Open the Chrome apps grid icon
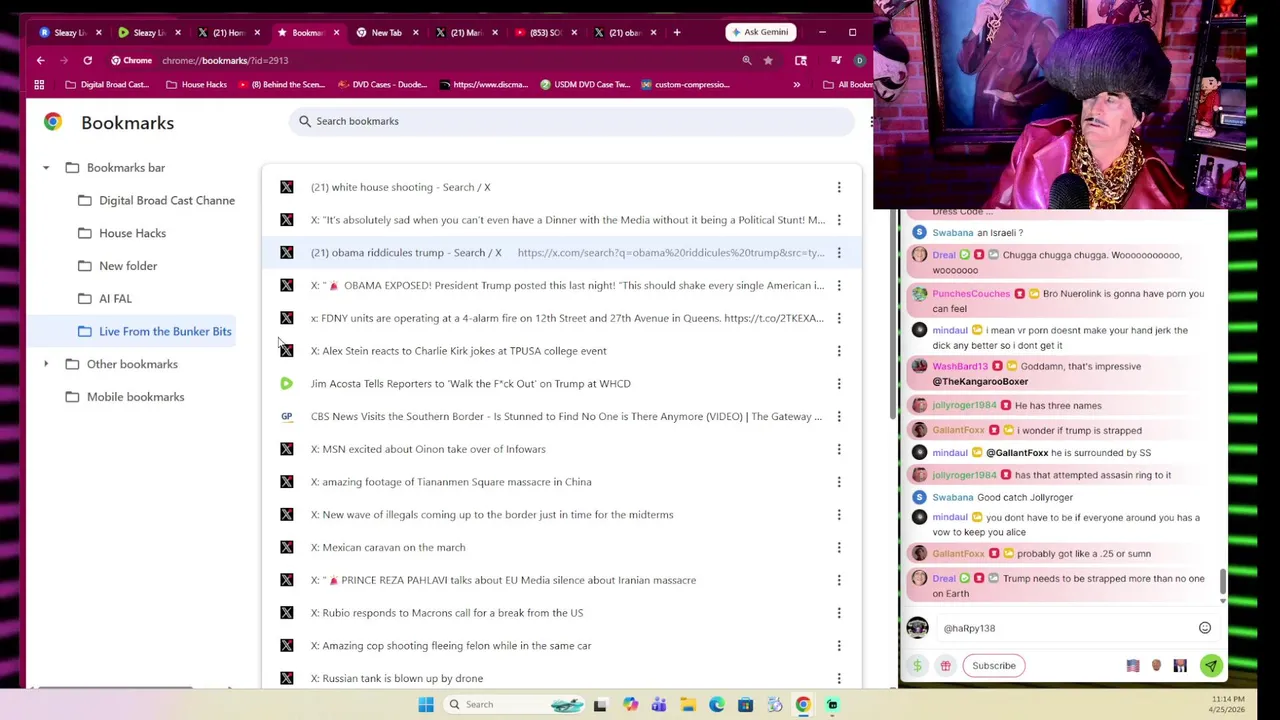The width and height of the screenshot is (1280, 720). click(x=40, y=85)
